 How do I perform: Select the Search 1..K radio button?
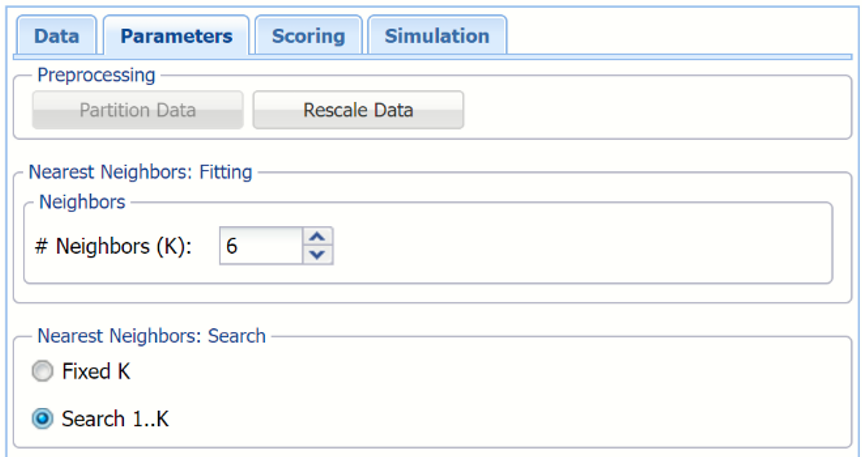[x=42, y=419]
